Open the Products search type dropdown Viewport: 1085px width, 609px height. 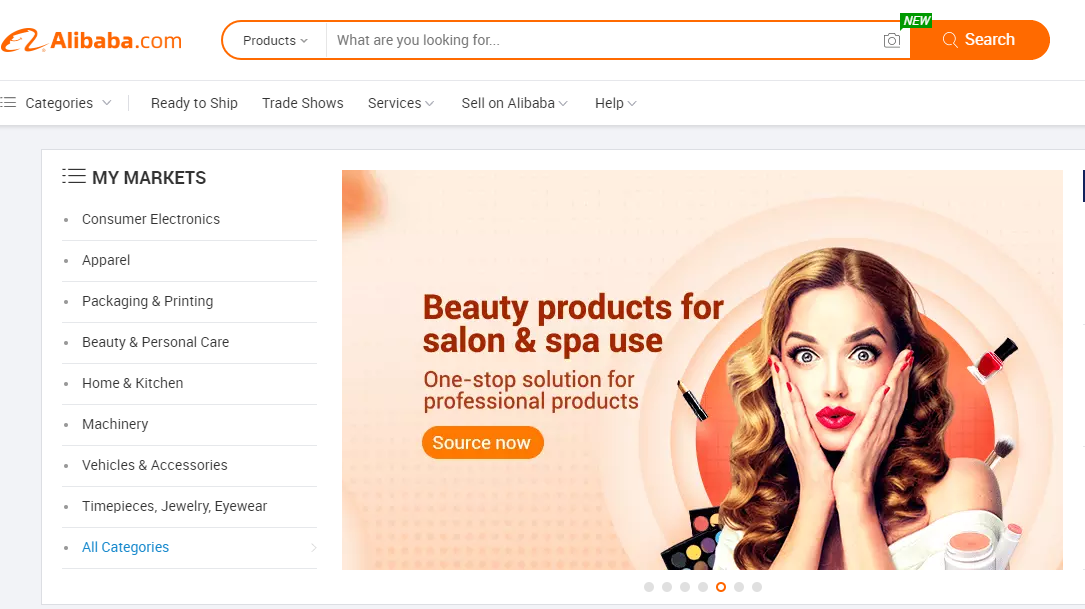(275, 40)
